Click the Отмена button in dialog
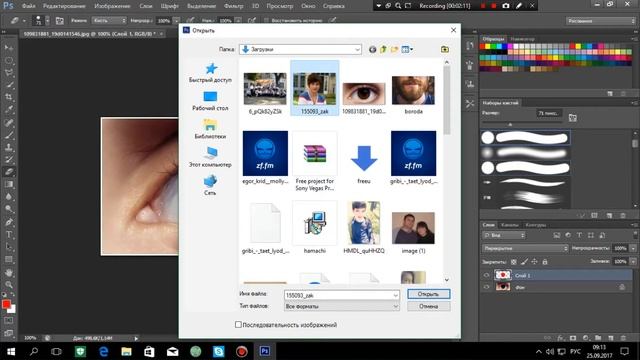The image size is (640, 360). point(429,306)
